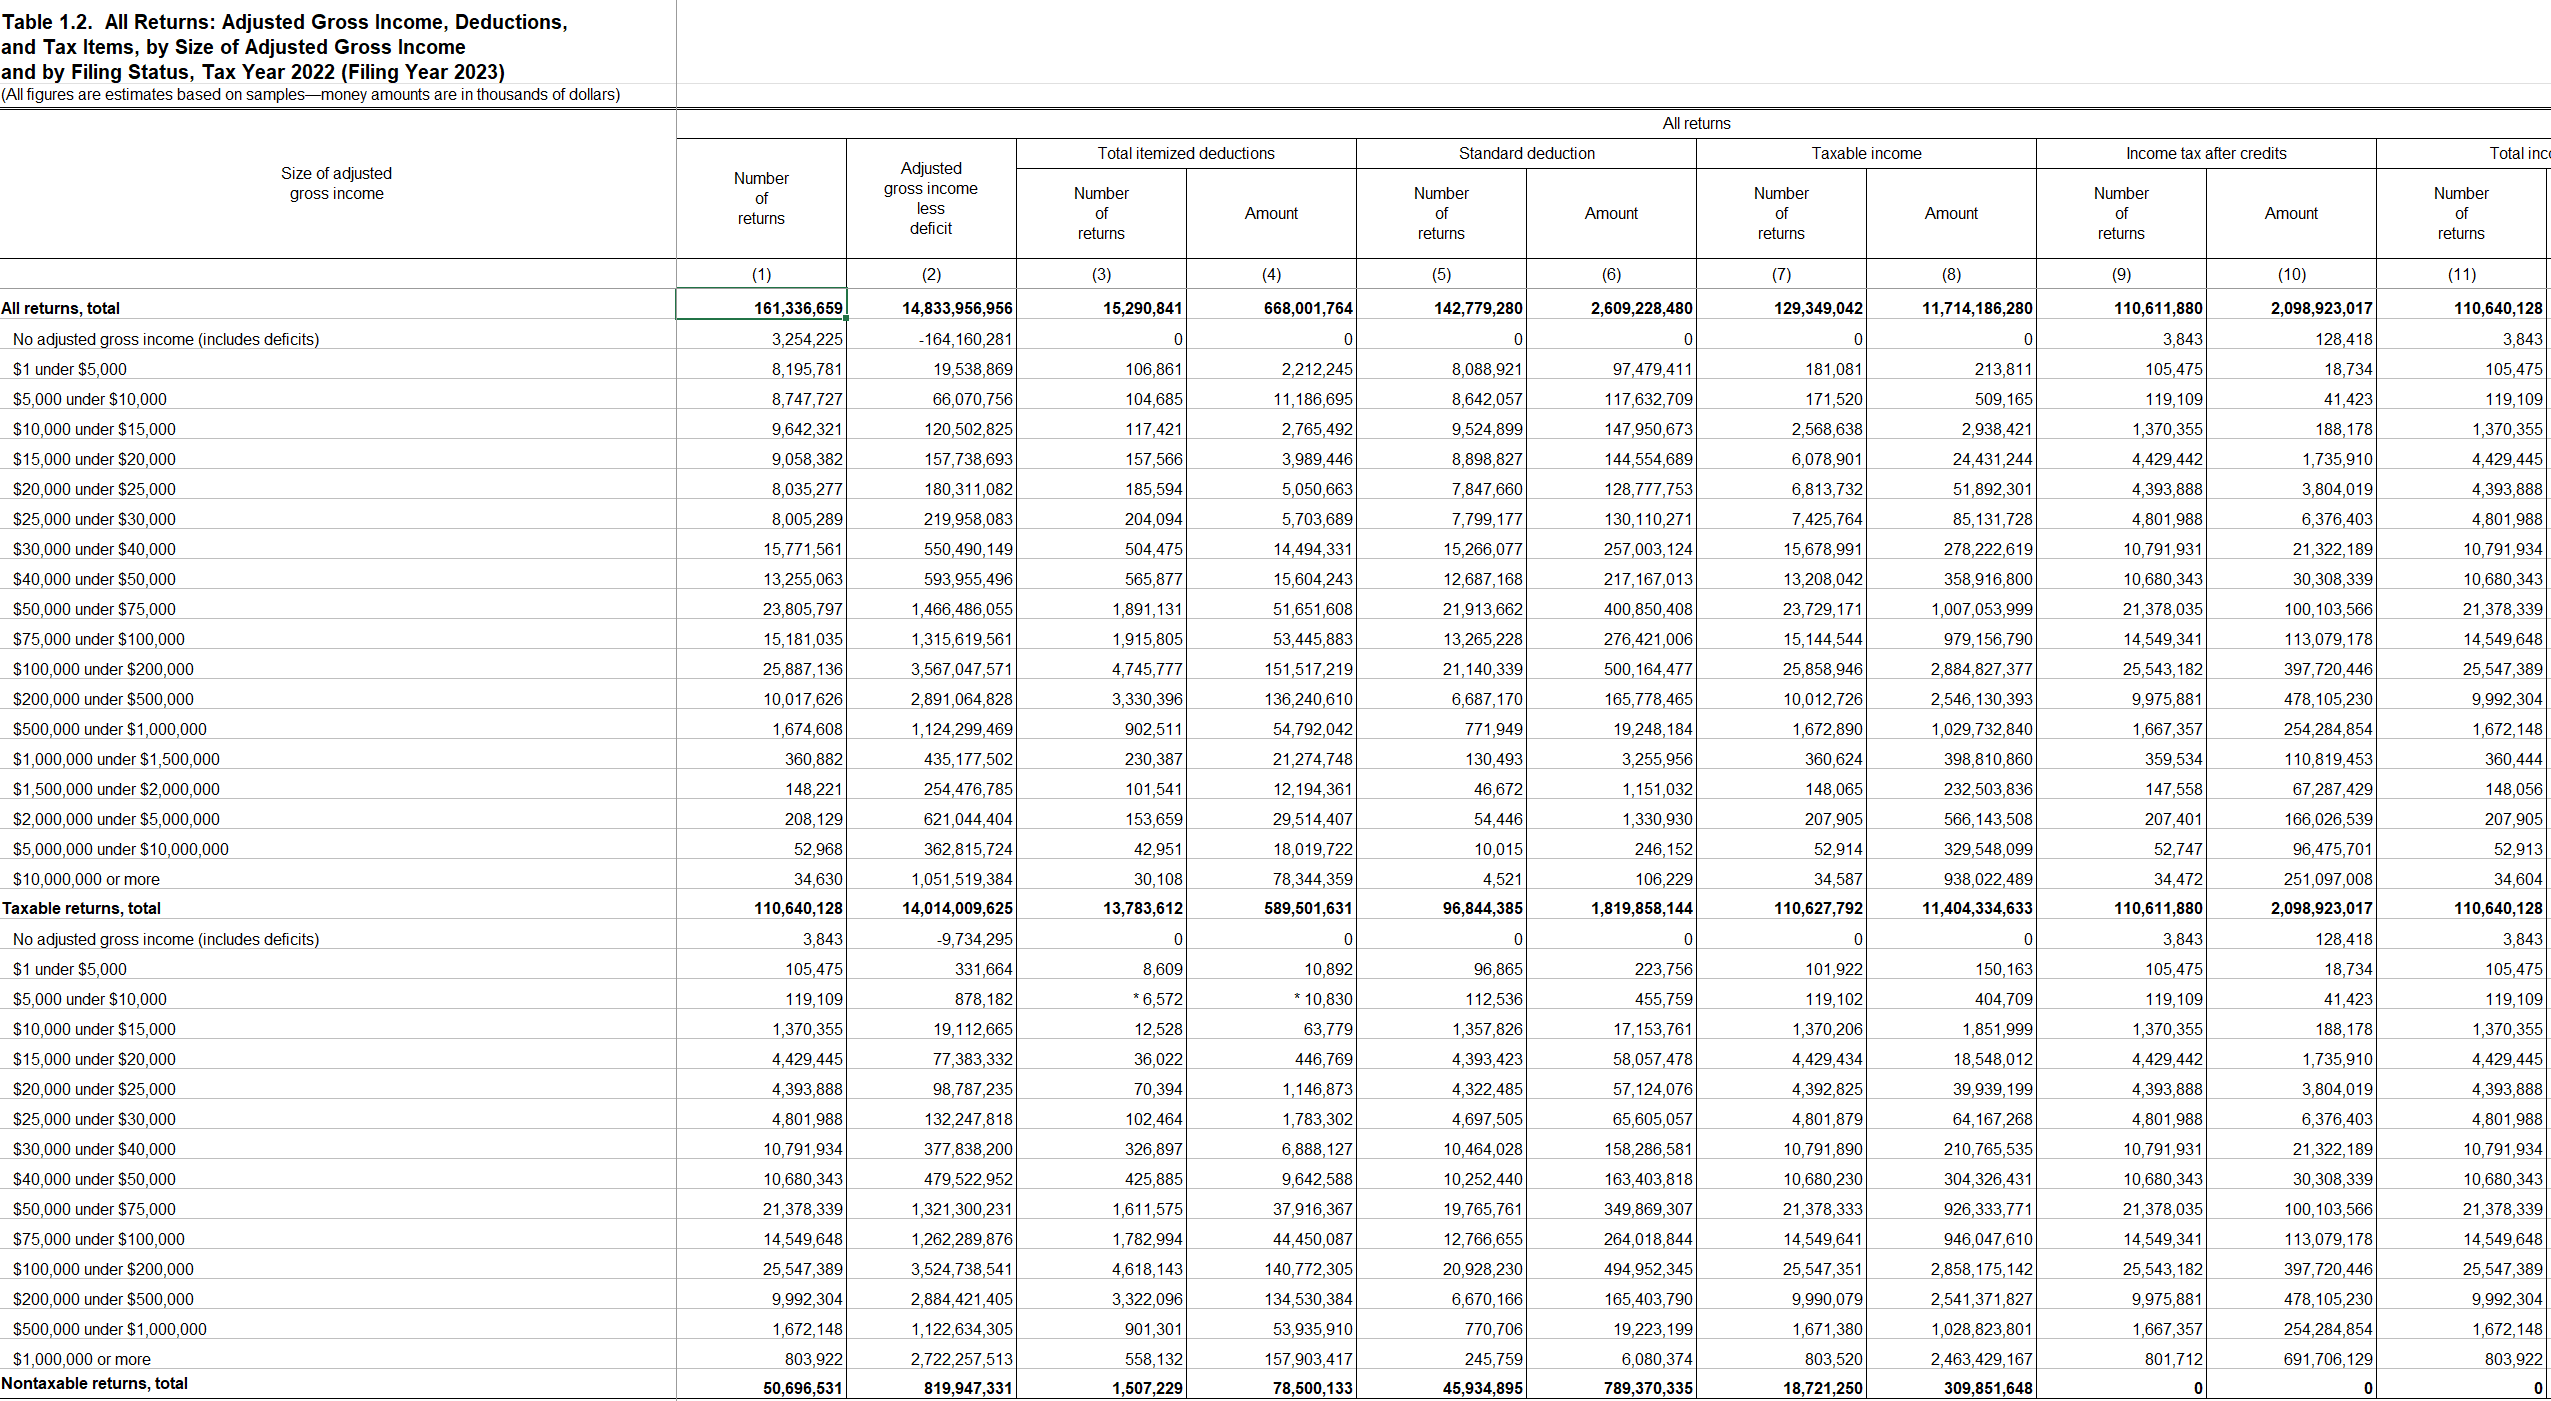
Task: Click the 'Standard deduction' column group header
Action: [1525, 153]
